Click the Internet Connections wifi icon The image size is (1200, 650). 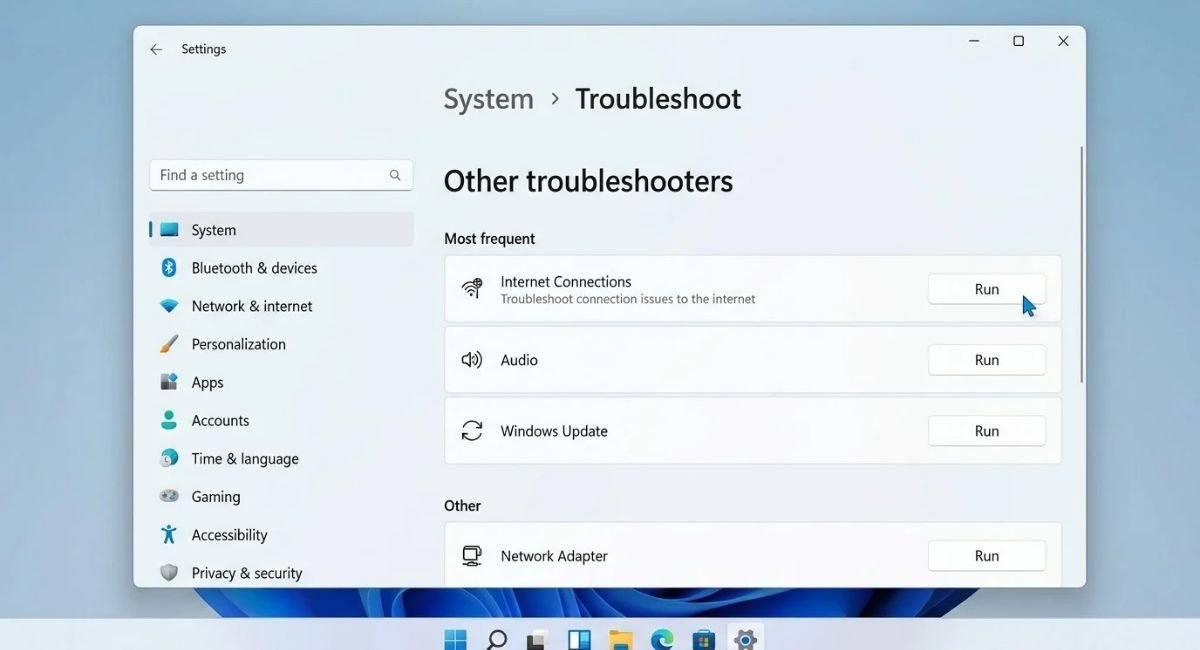click(x=472, y=289)
